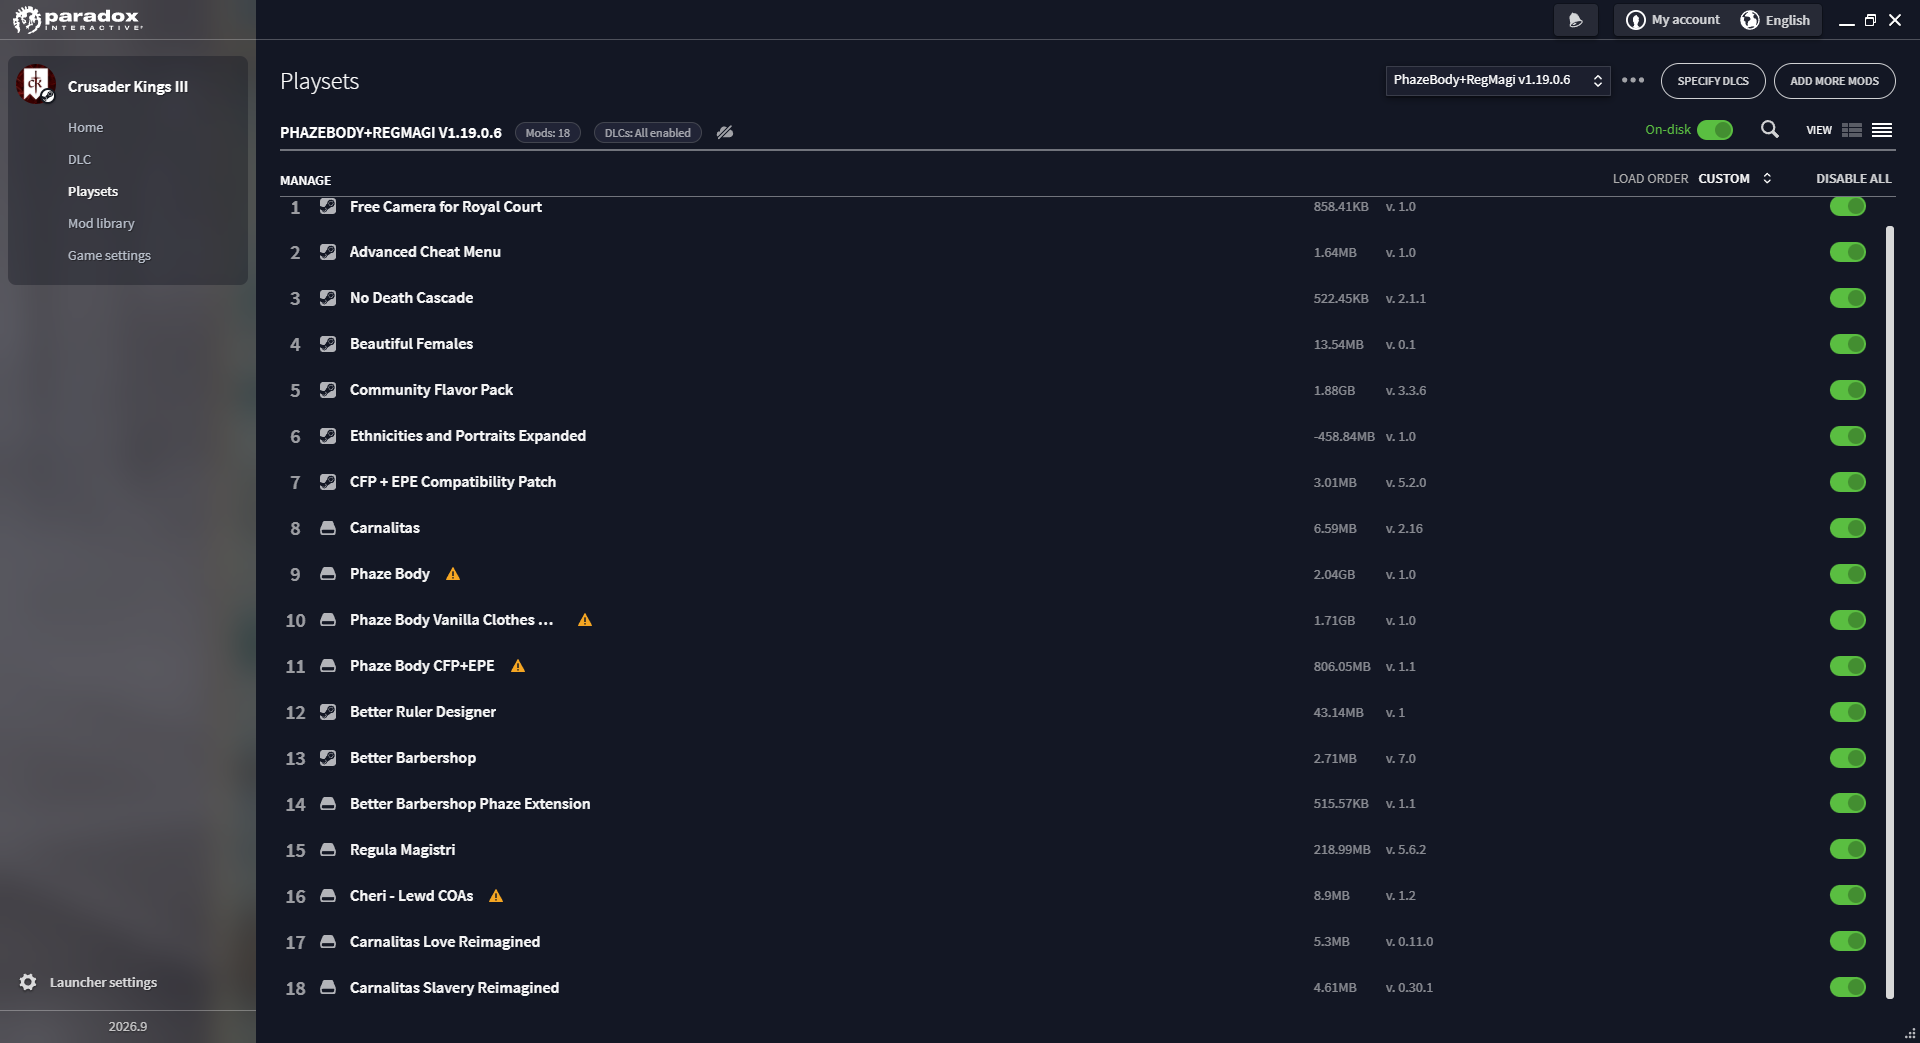Click Steam source icon for Community Flavor Pack
Image resolution: width=1920 pixels, height=1043 pixels.
pos(328,390)
